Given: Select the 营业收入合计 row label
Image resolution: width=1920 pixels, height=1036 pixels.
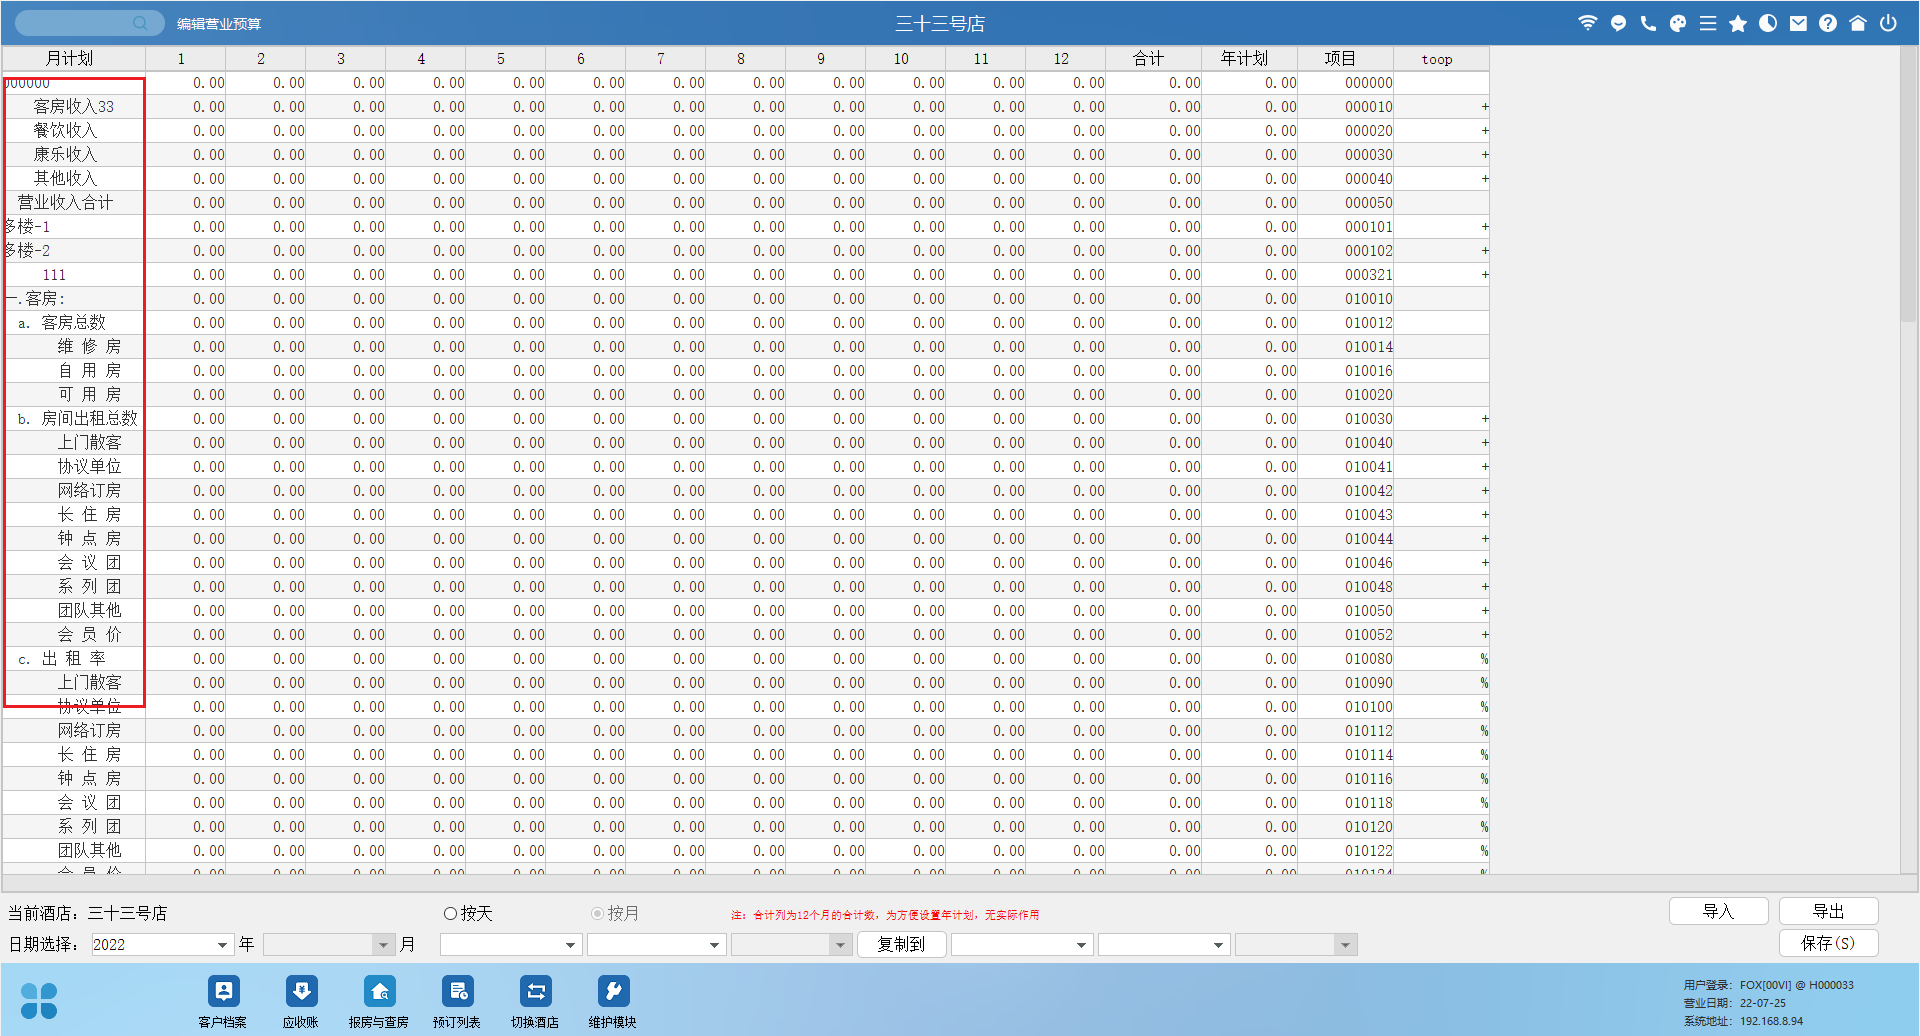Looking at the screenshot, I should click(65, 203).
